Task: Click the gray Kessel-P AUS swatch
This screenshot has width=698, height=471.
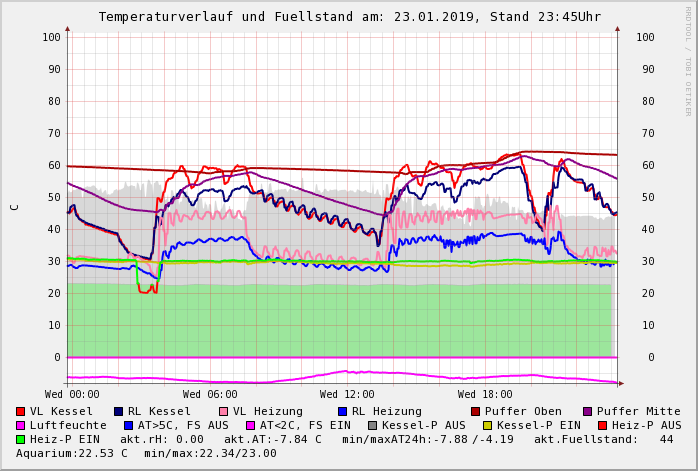Action: (371, 426)
